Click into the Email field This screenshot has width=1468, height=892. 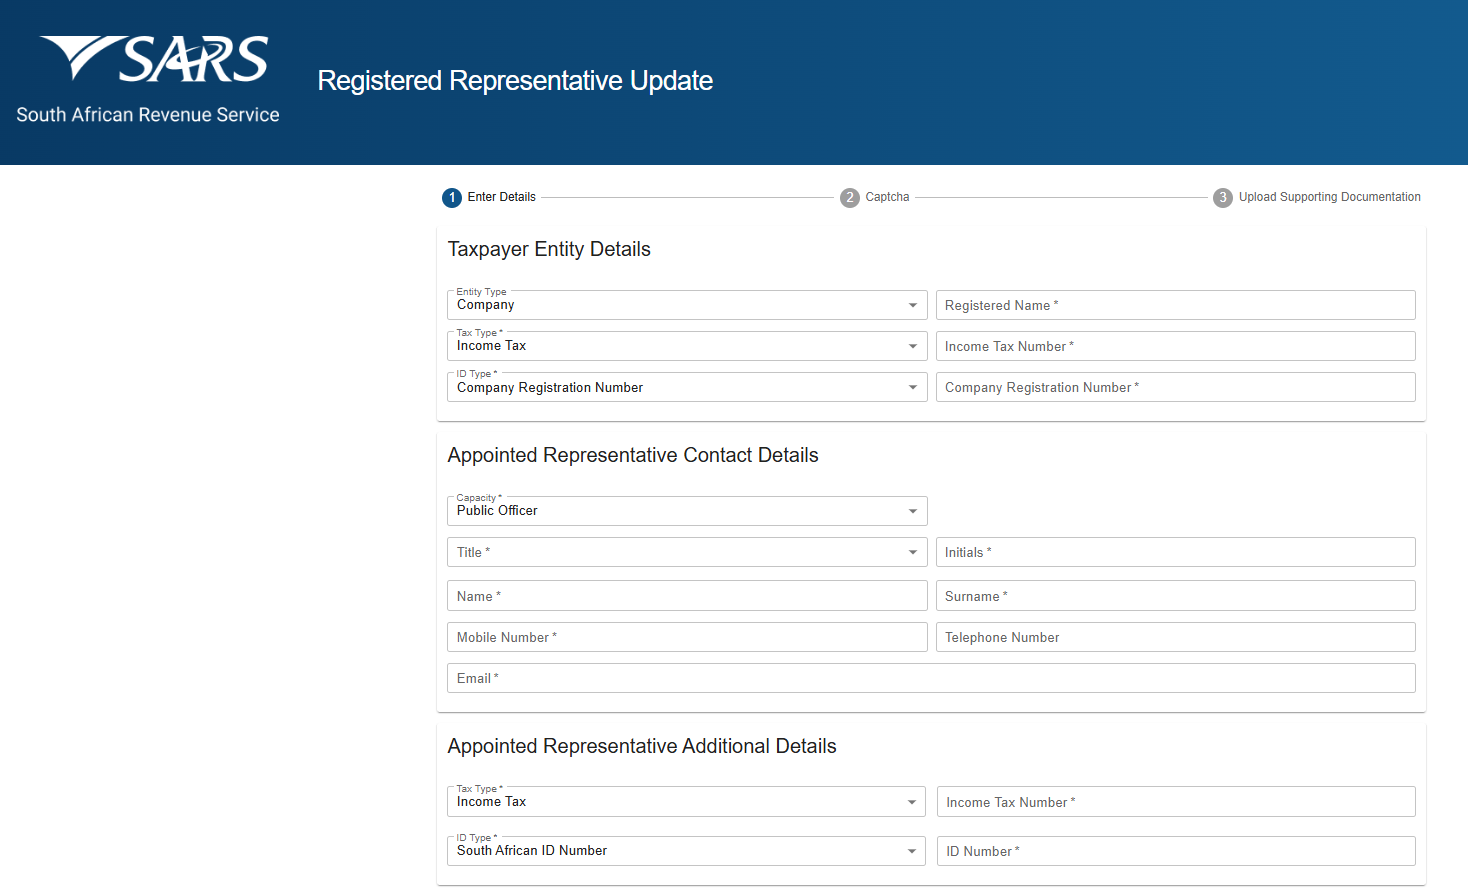[930, 679]
